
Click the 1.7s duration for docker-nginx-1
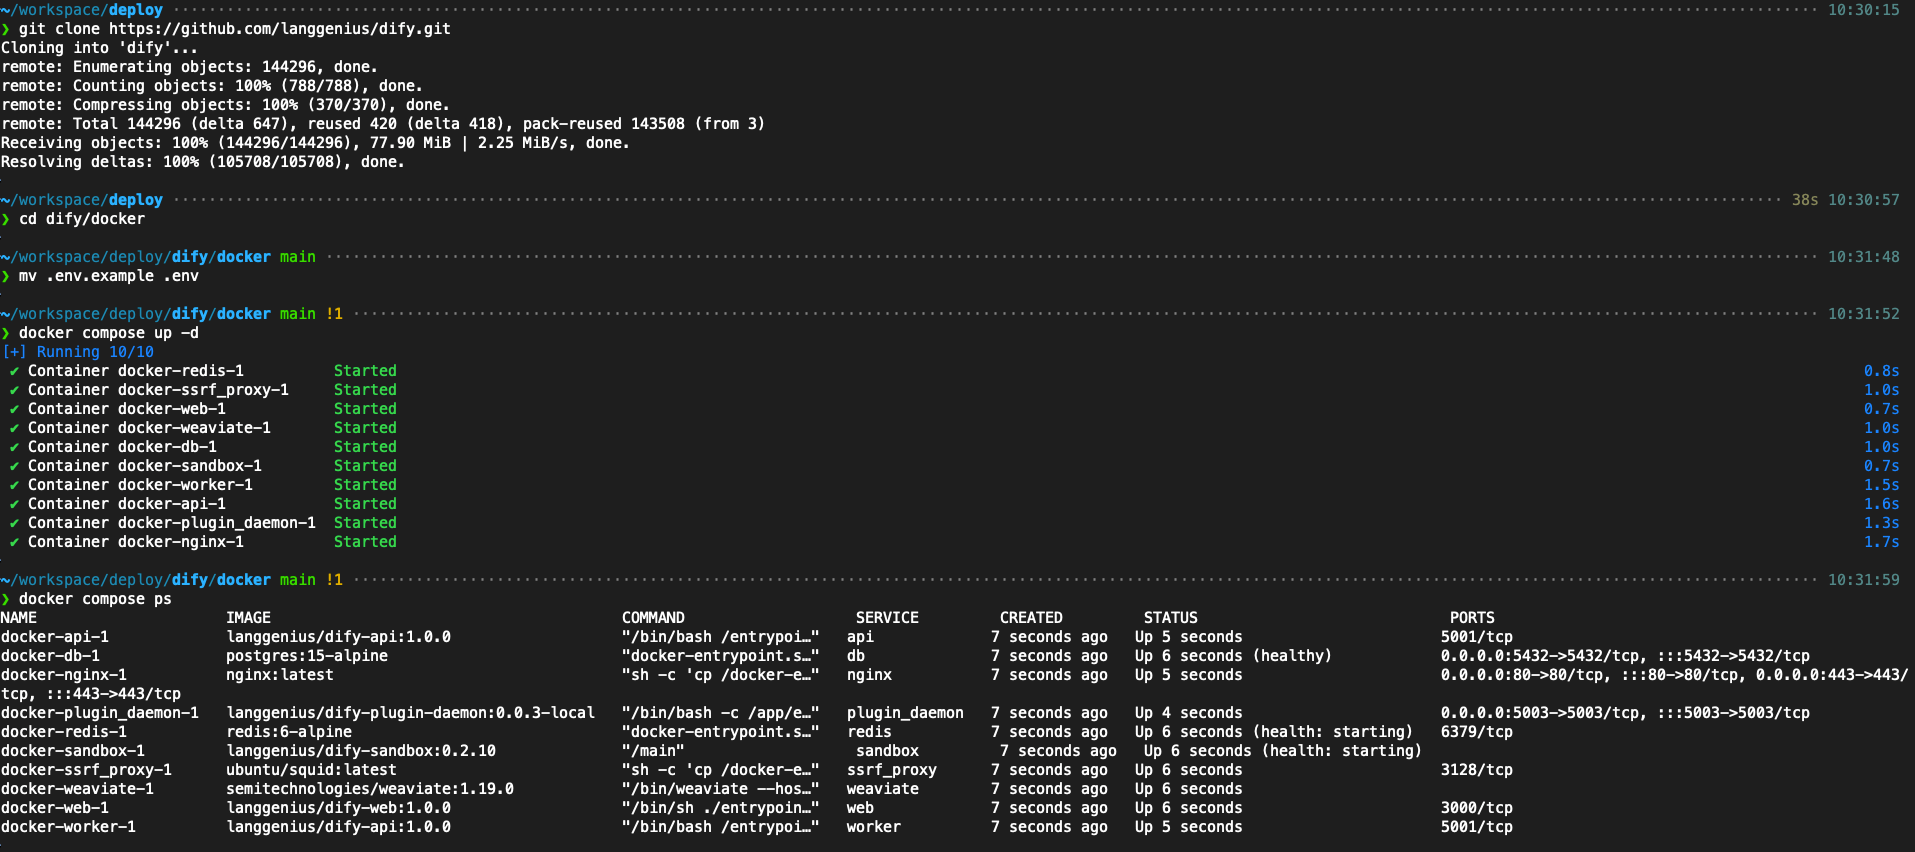[1881, 542]
